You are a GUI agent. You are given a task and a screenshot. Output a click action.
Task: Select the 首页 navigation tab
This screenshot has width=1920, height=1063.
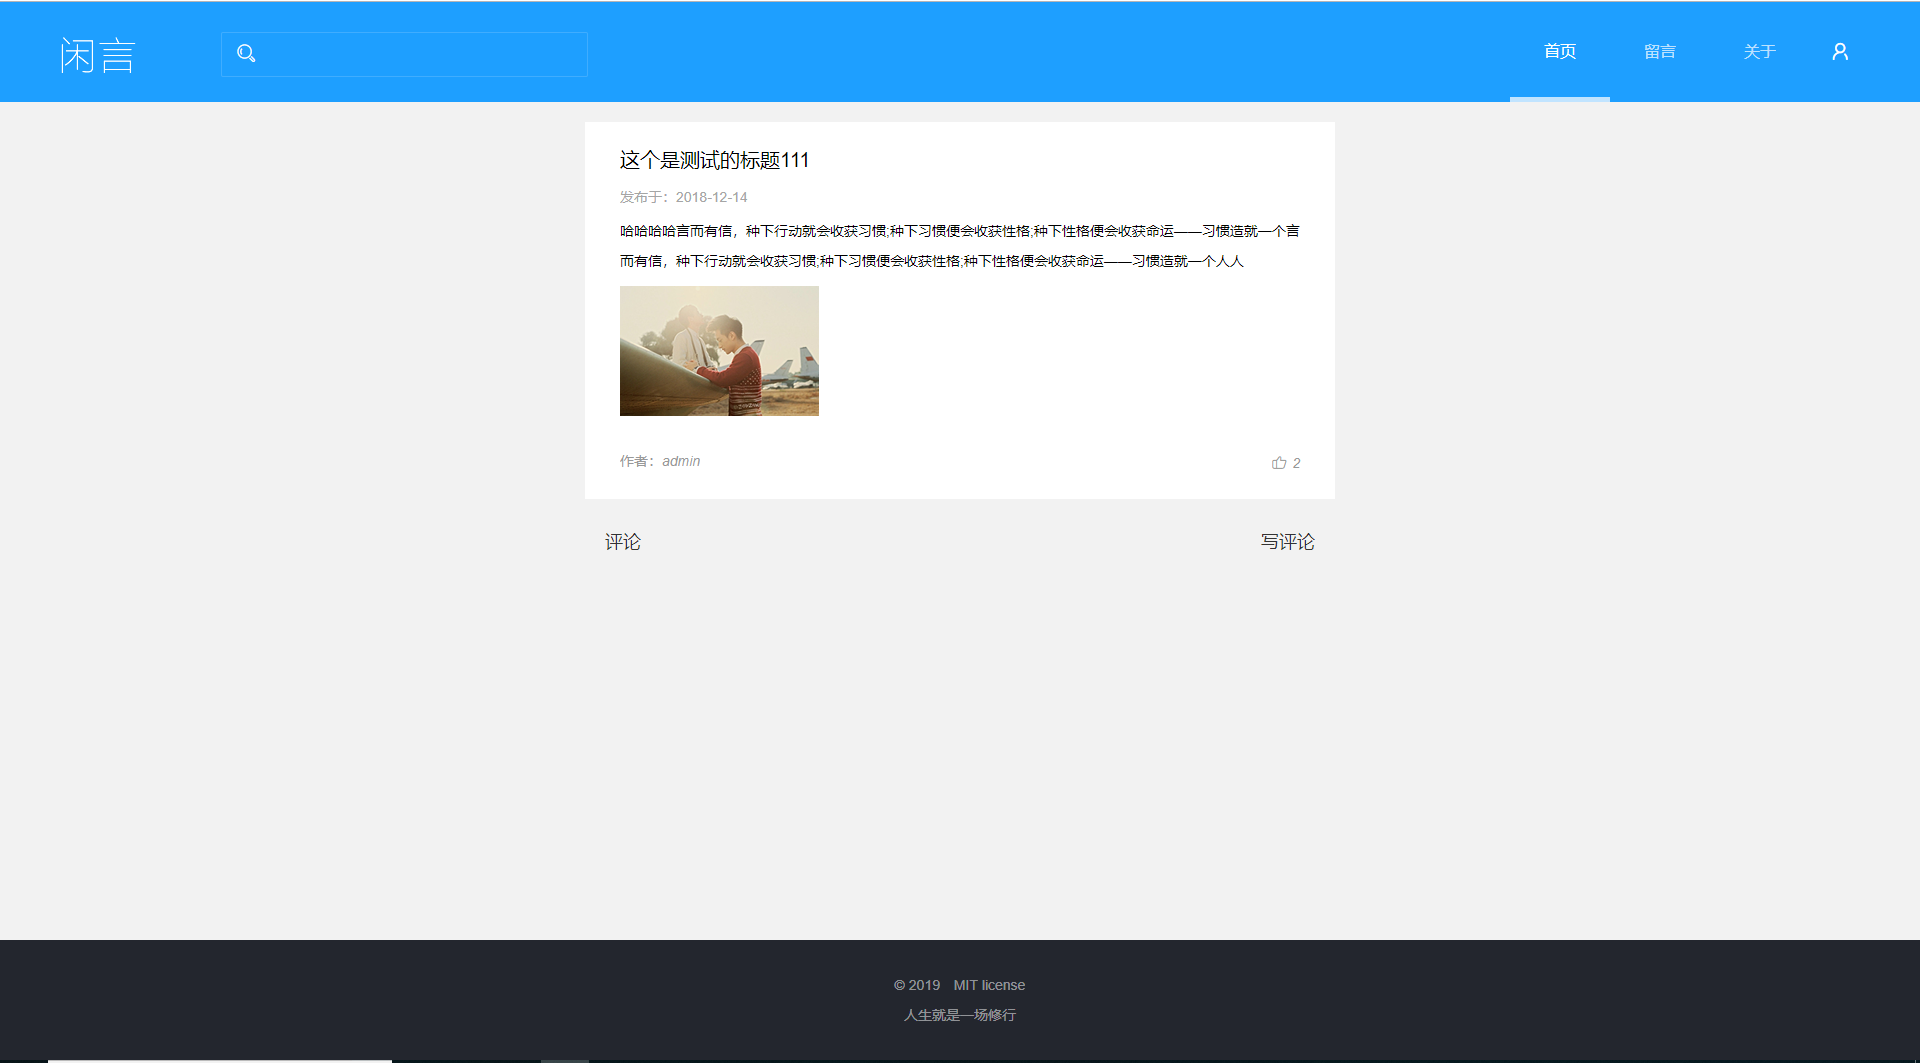point(1559,51)
